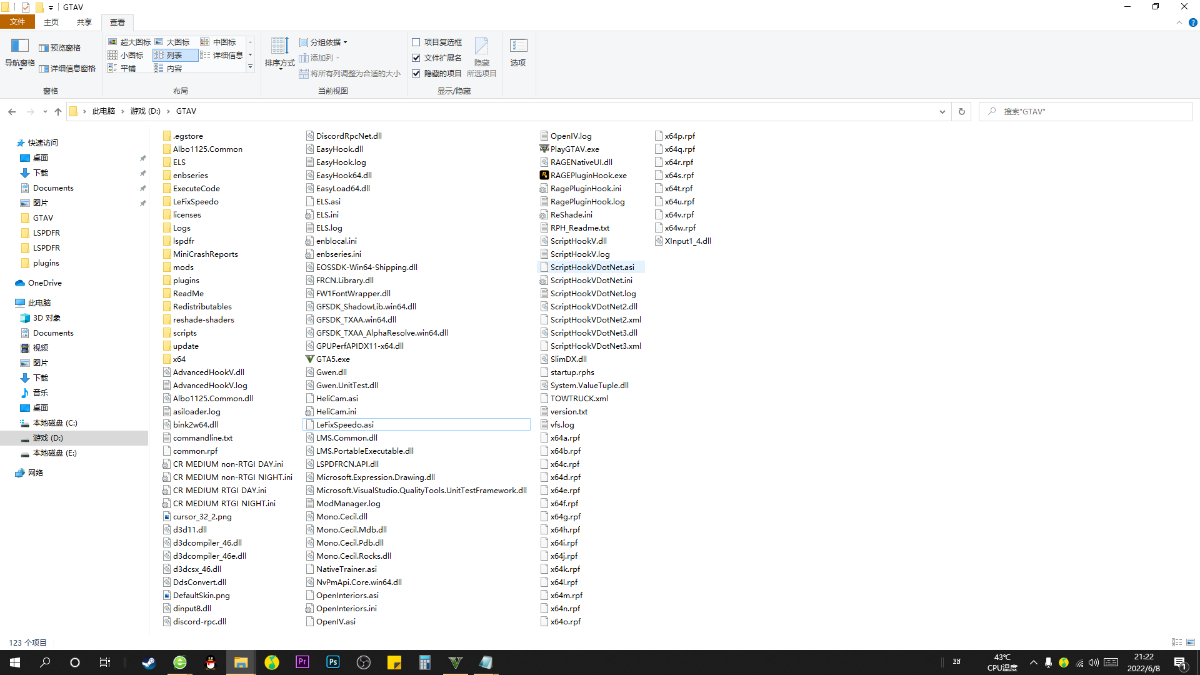The width and height of the screenshot is (1200, 675).
Task: Open Adobe Photoshop from the taskbar
Action: coord(334,662)
